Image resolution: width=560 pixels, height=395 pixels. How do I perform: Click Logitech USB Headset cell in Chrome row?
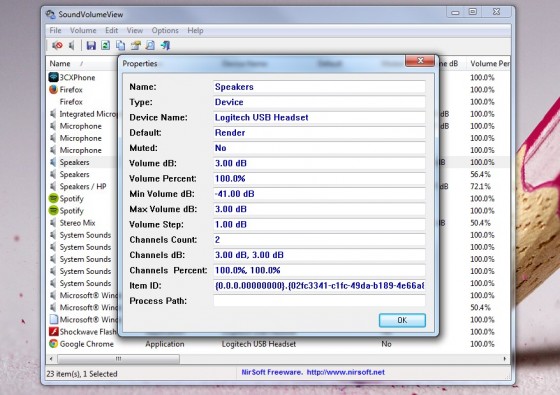click(x=259, y=344)
